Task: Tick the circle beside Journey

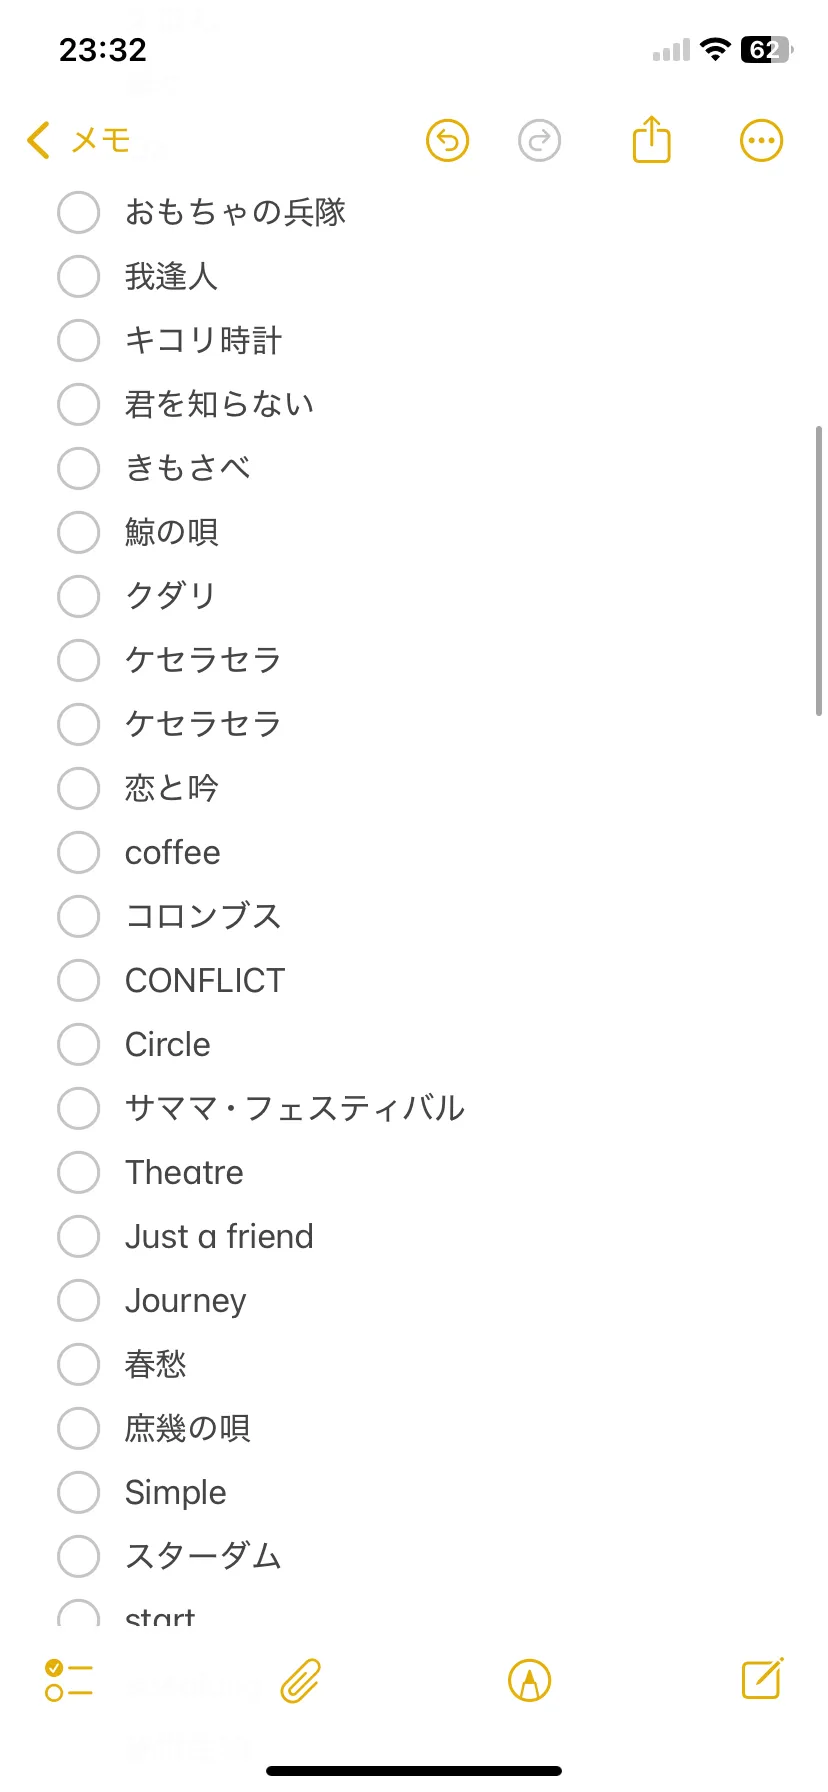Action: point(78,1301)
